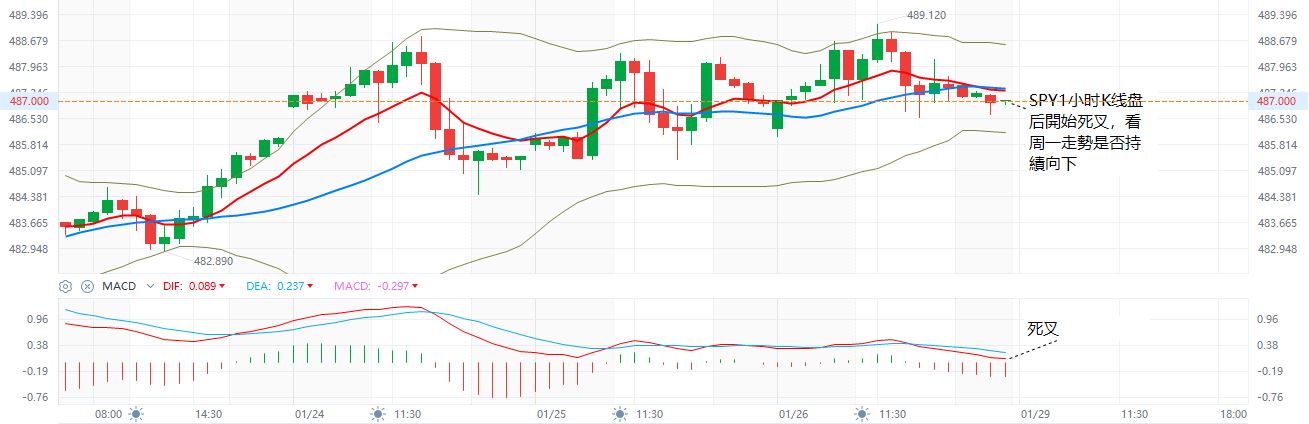Remove the MACD indicator with X icon
The image size is (1309, 424).
[87, 286]
